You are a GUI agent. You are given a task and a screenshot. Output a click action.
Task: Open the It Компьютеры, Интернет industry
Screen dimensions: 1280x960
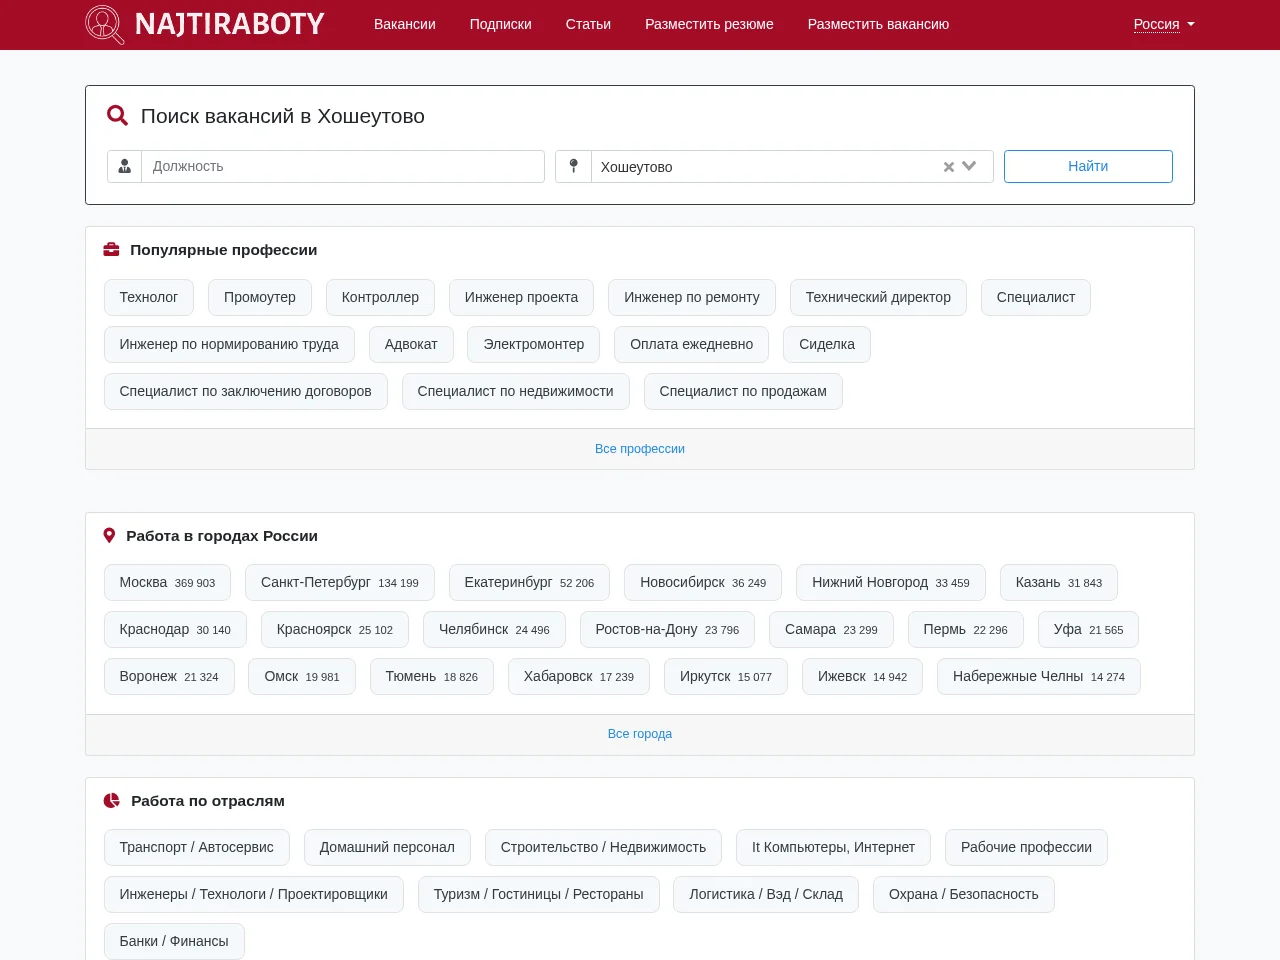coord(833,848)
